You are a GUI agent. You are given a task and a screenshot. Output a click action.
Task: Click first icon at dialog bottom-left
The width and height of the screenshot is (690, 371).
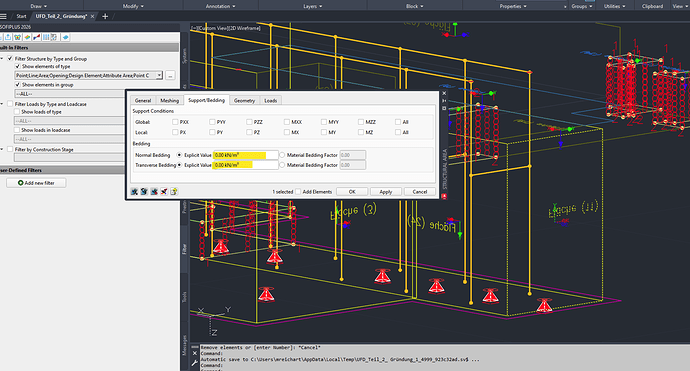[134, 191]
